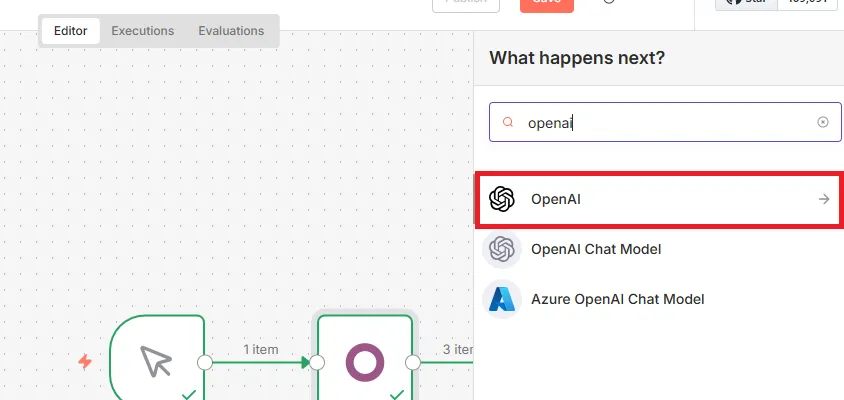Click the purple node output connector
This screenshot has width=844, height=400.
[413, 362]
